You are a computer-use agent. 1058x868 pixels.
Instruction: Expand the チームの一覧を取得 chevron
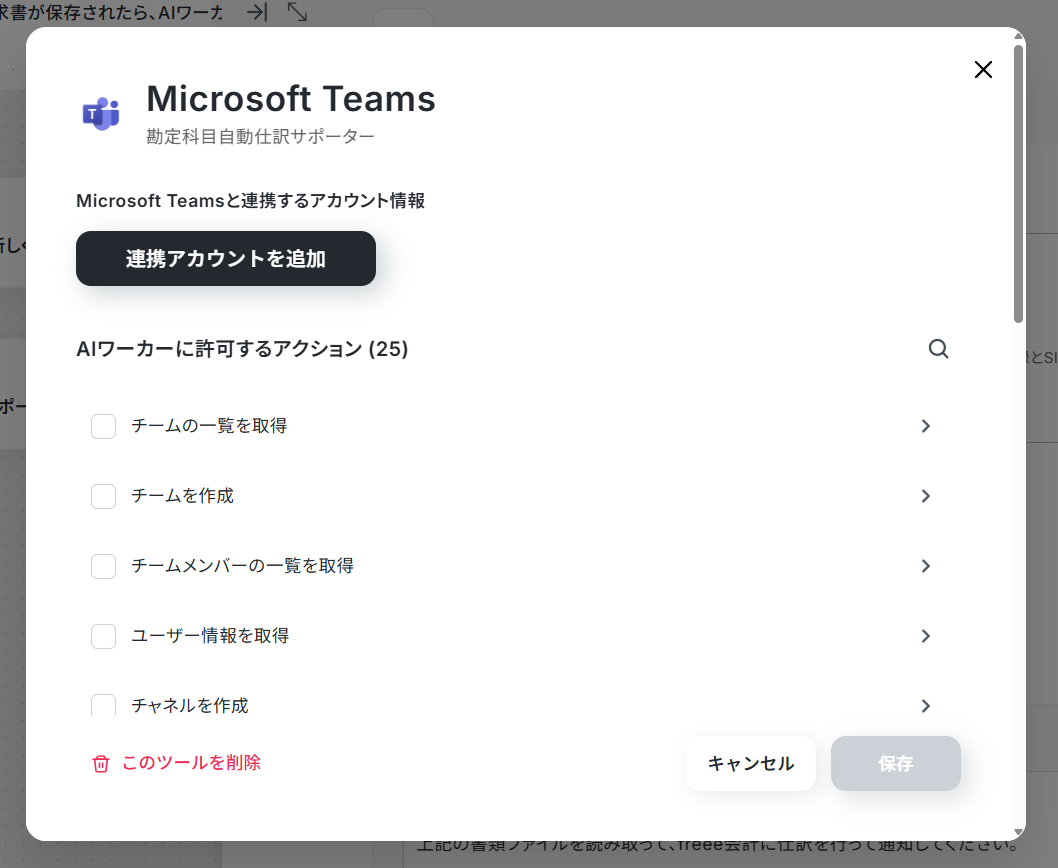point(926,426)
